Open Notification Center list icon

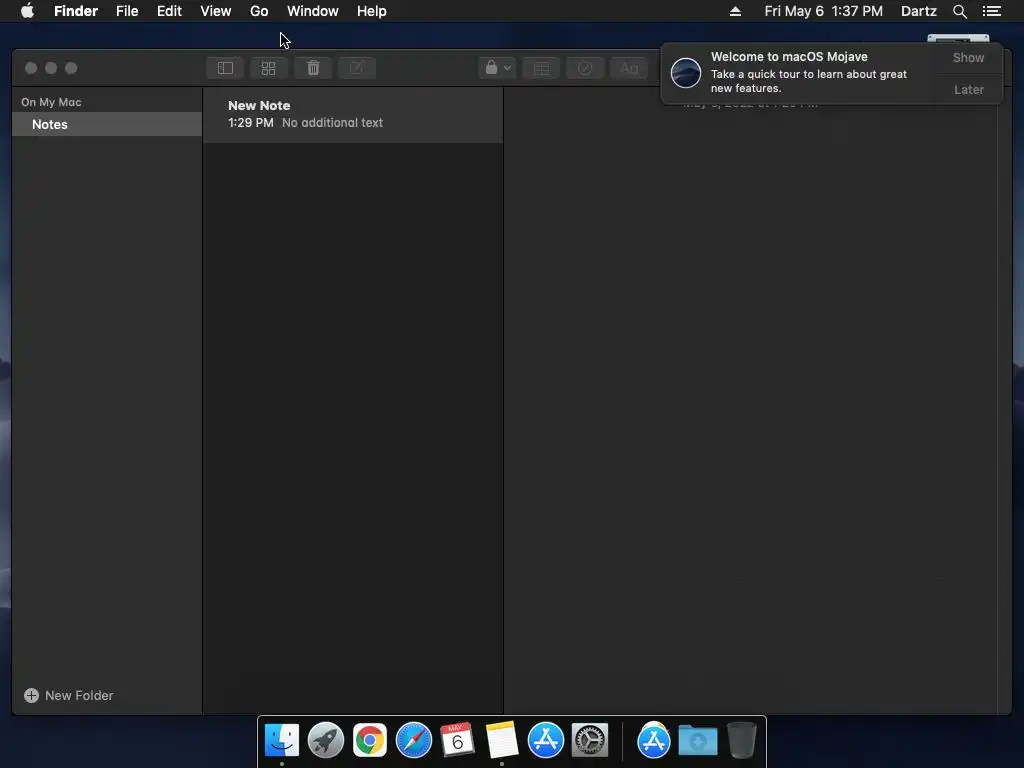coord(991,11)
